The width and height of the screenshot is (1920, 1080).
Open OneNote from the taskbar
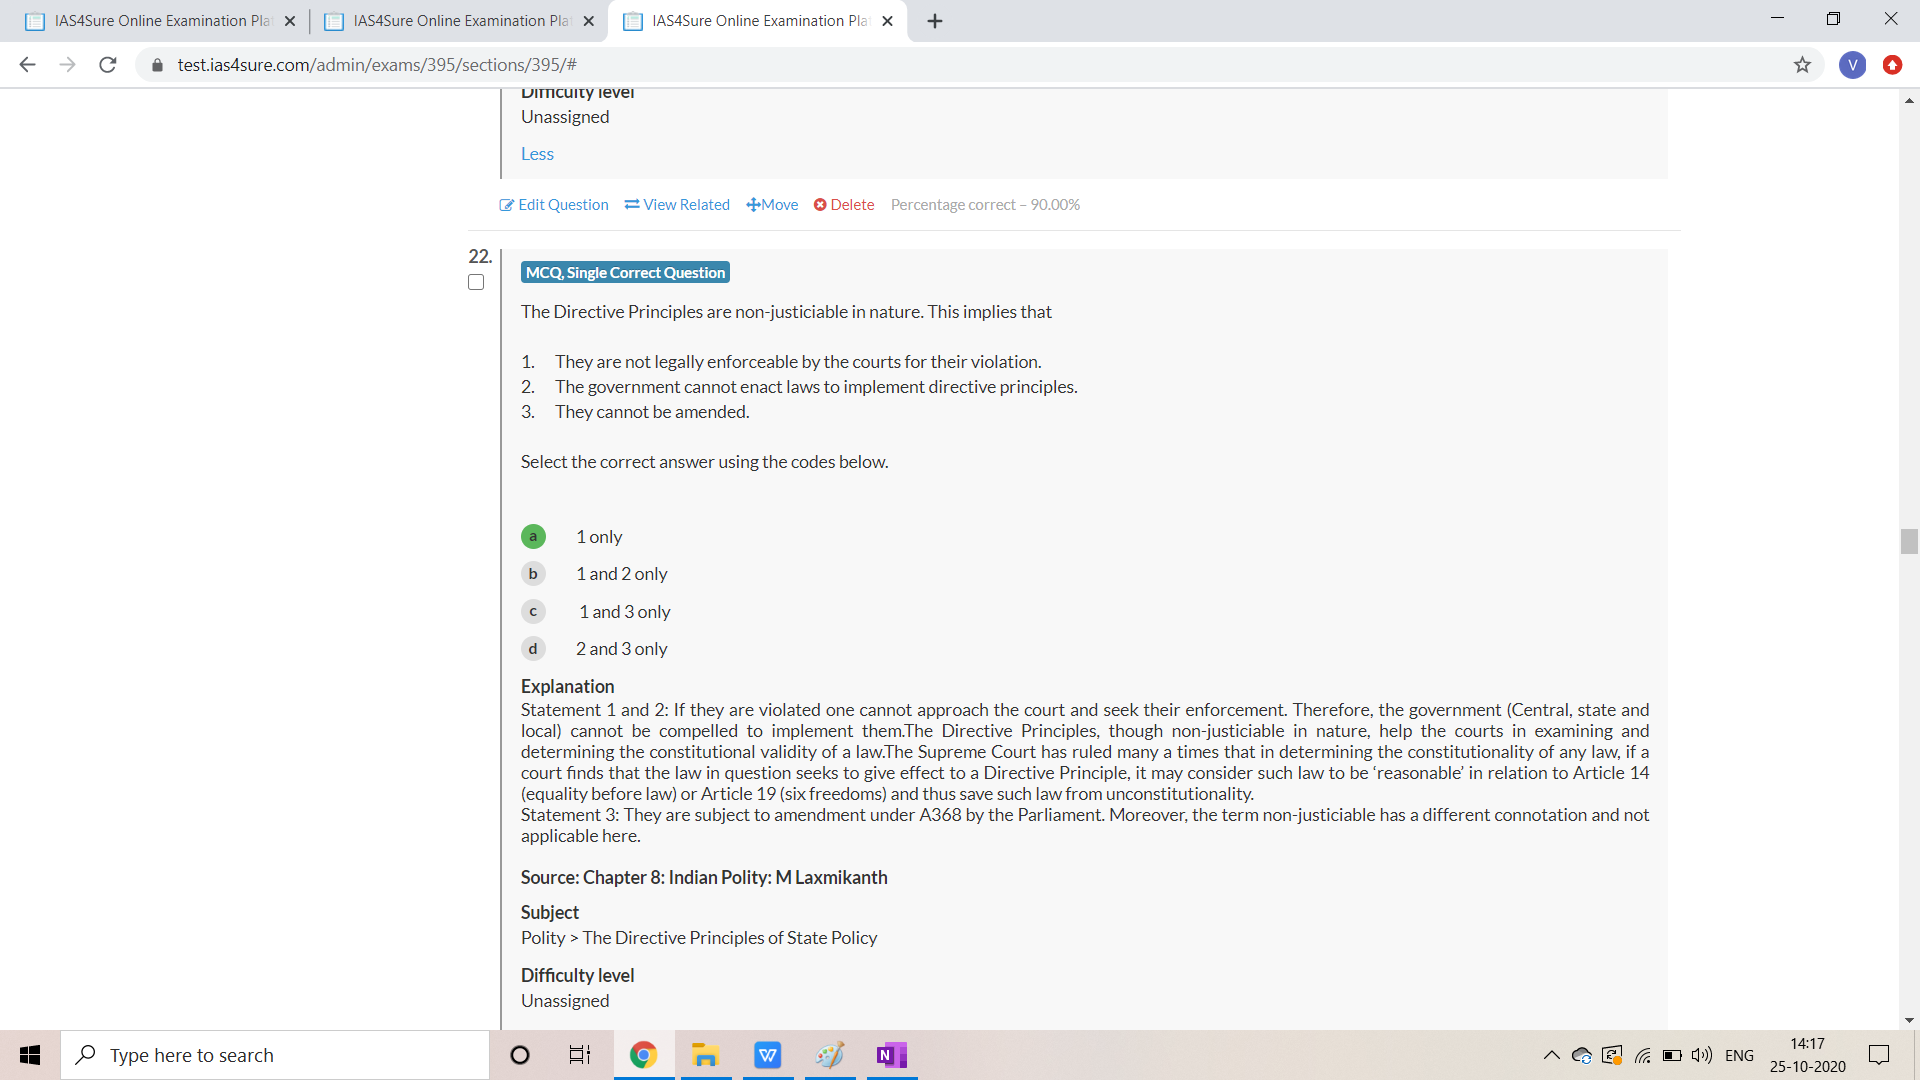[x=891, y=1055]
